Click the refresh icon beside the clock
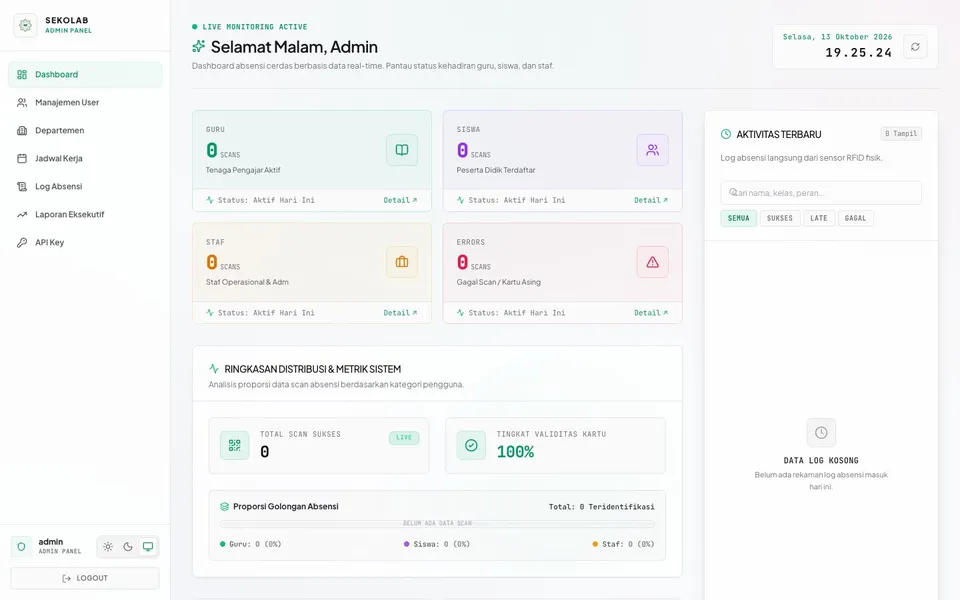This screenshot has height=600, width=960. coord(915,47)
